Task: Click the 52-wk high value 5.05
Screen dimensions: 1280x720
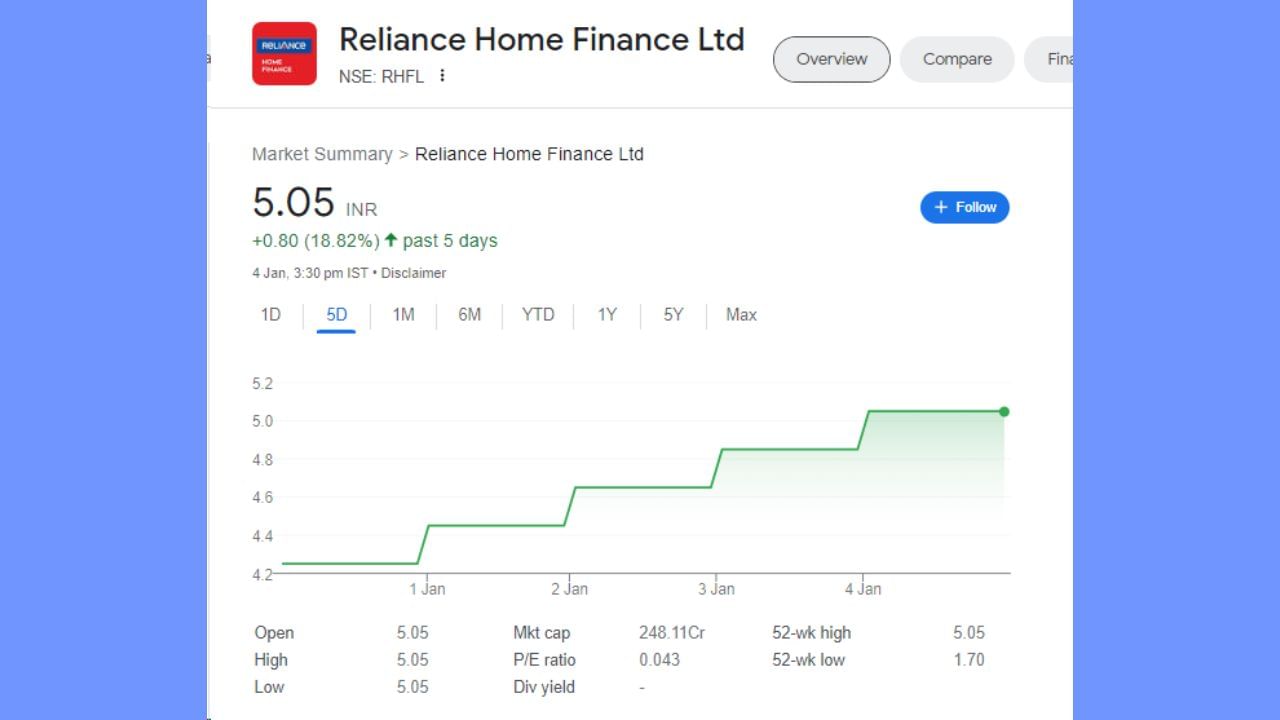Action: 969,633
